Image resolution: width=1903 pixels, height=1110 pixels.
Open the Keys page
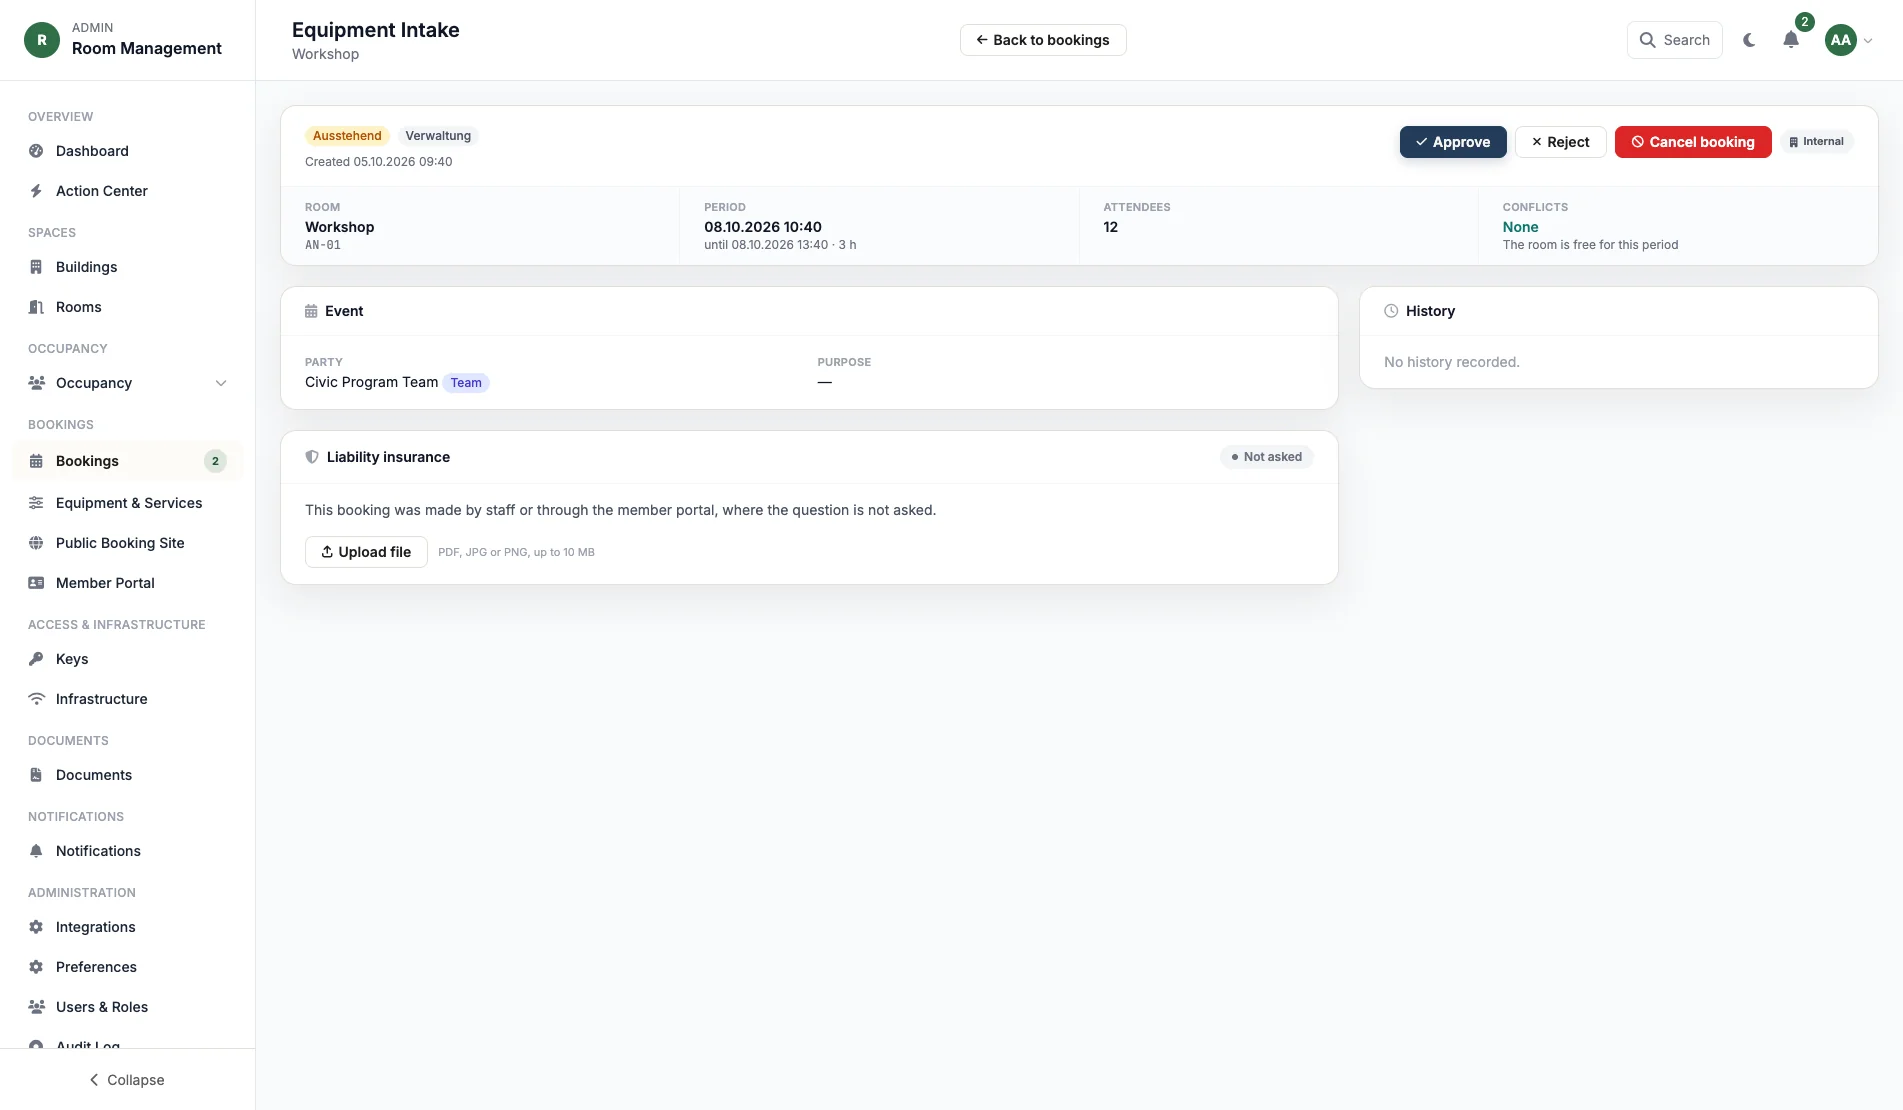[128, 659]
